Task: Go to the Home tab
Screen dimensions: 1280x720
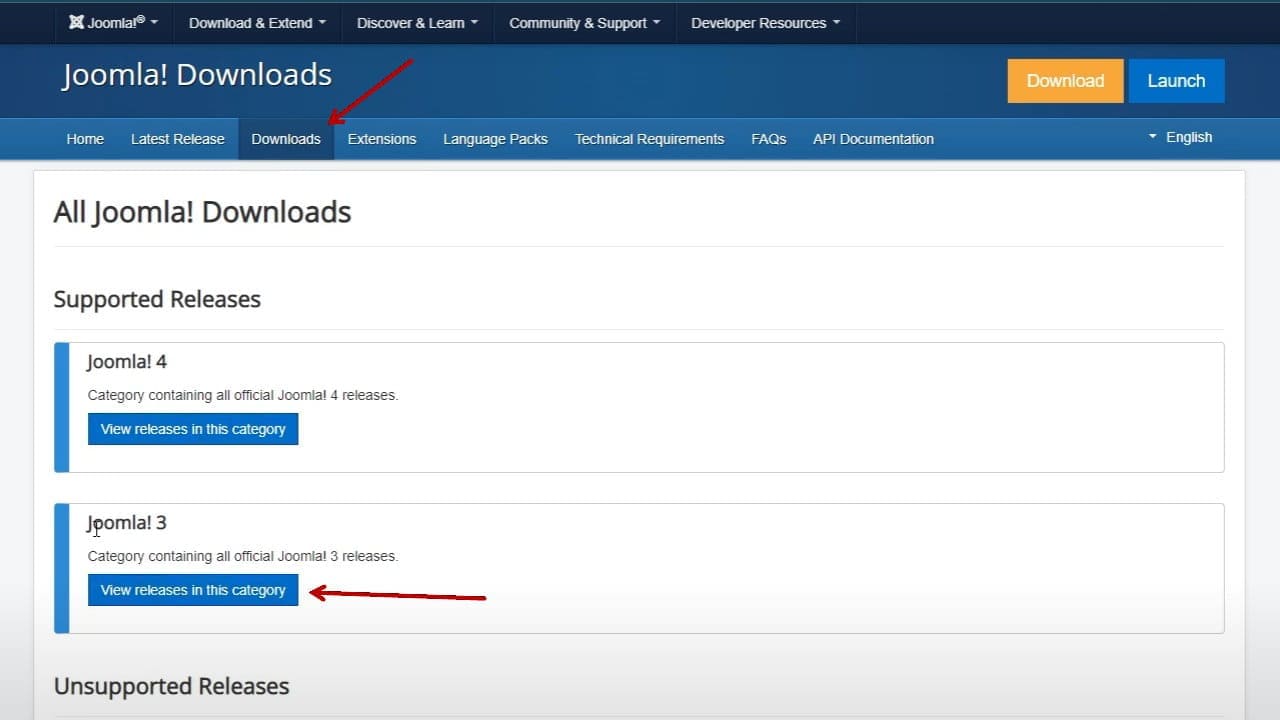Action: pos(85,139)
